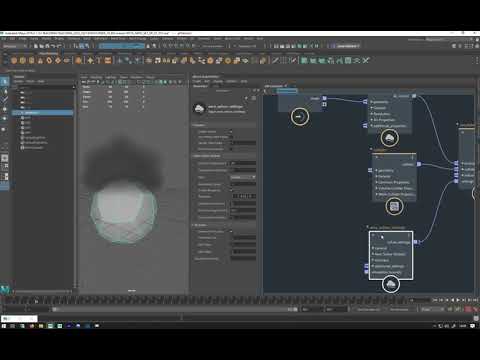Click the last white crossed-tools shelf icon
The height and width of the screenshot is (360, 480).
[x=366, y=60]
